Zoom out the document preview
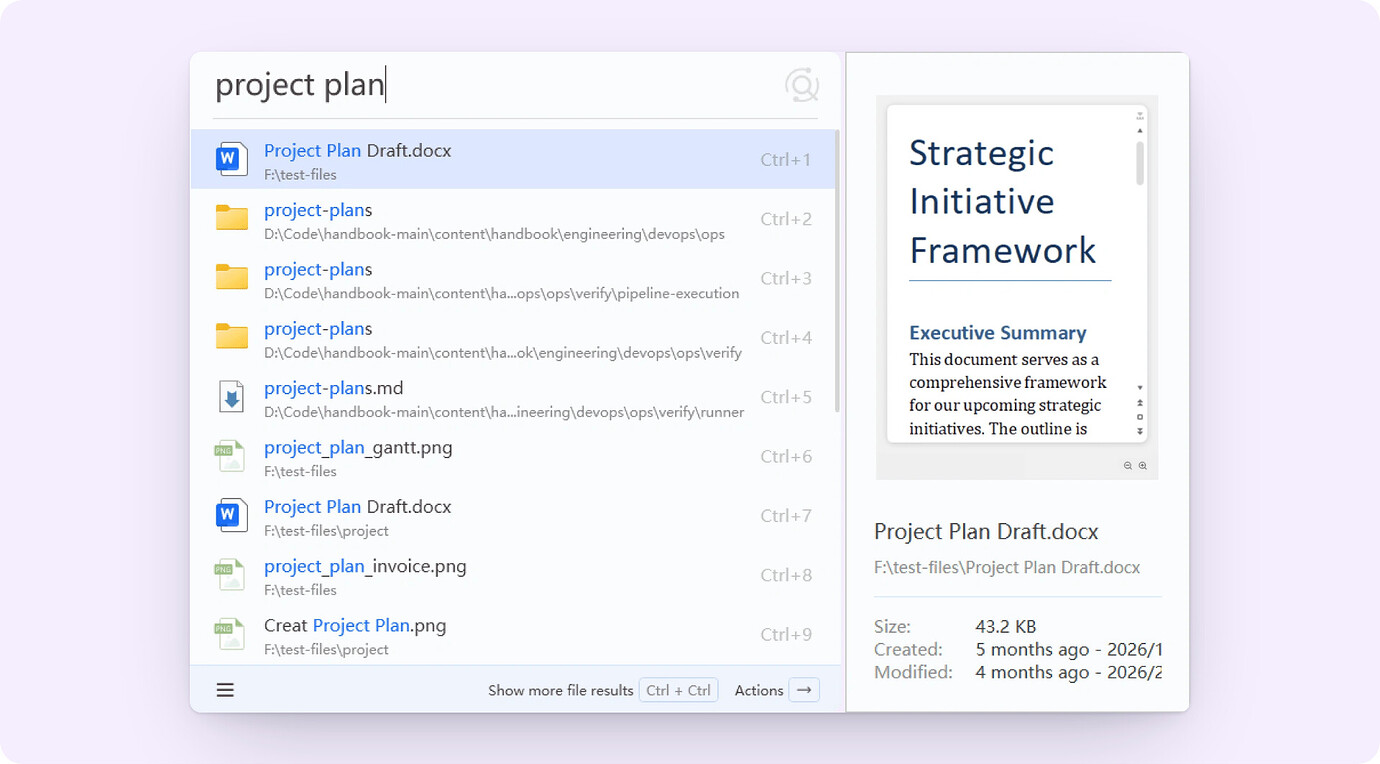 [x=1128, y=466]
